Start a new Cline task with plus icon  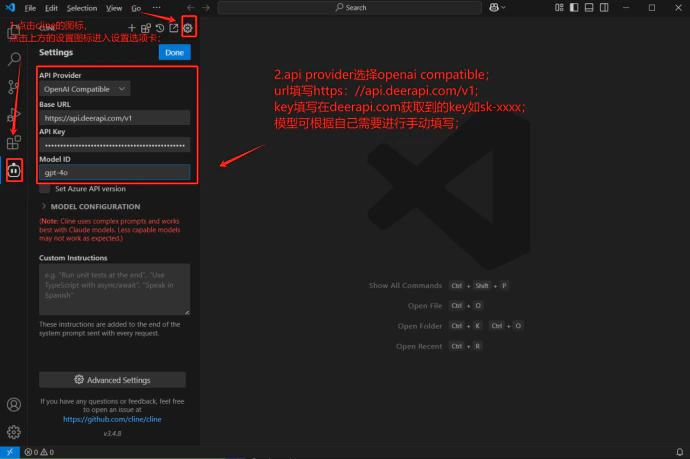(x=132, y=28)
